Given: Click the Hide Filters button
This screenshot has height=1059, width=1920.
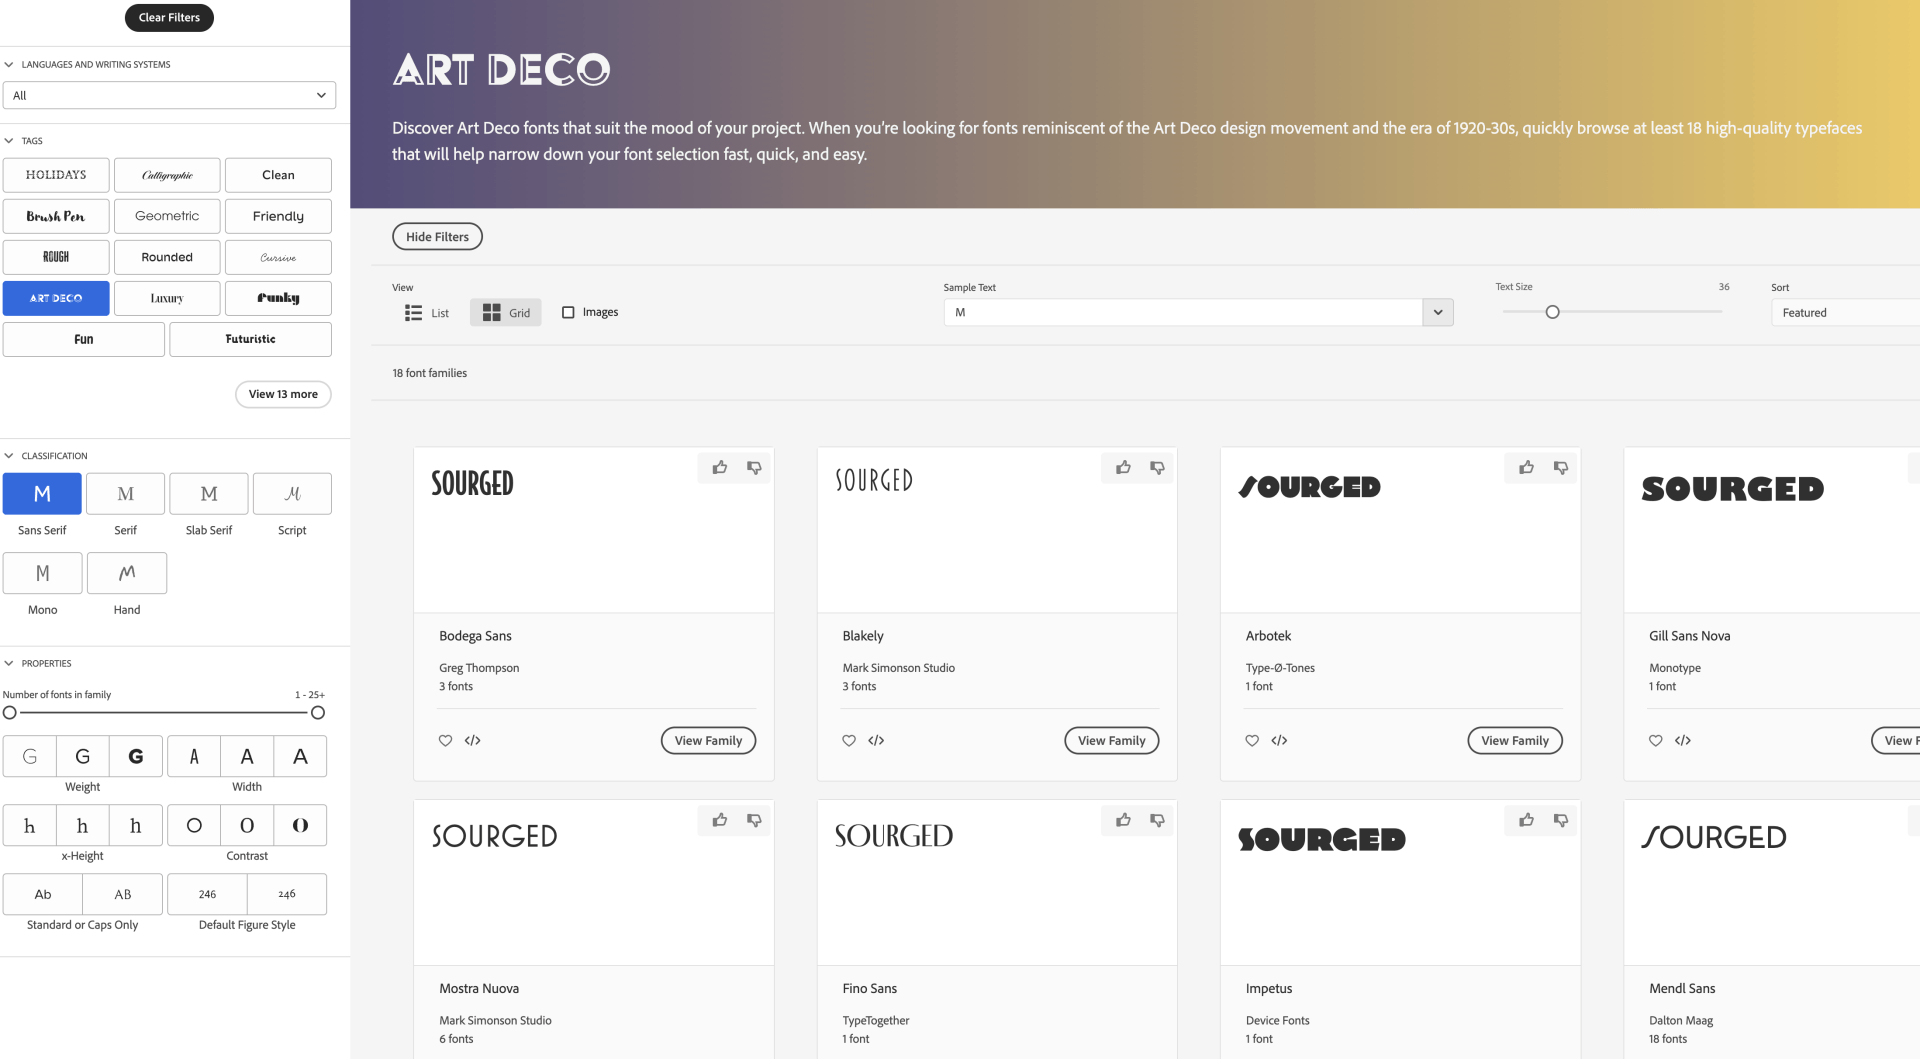Looking at the screenshot, I should point(437,237).
